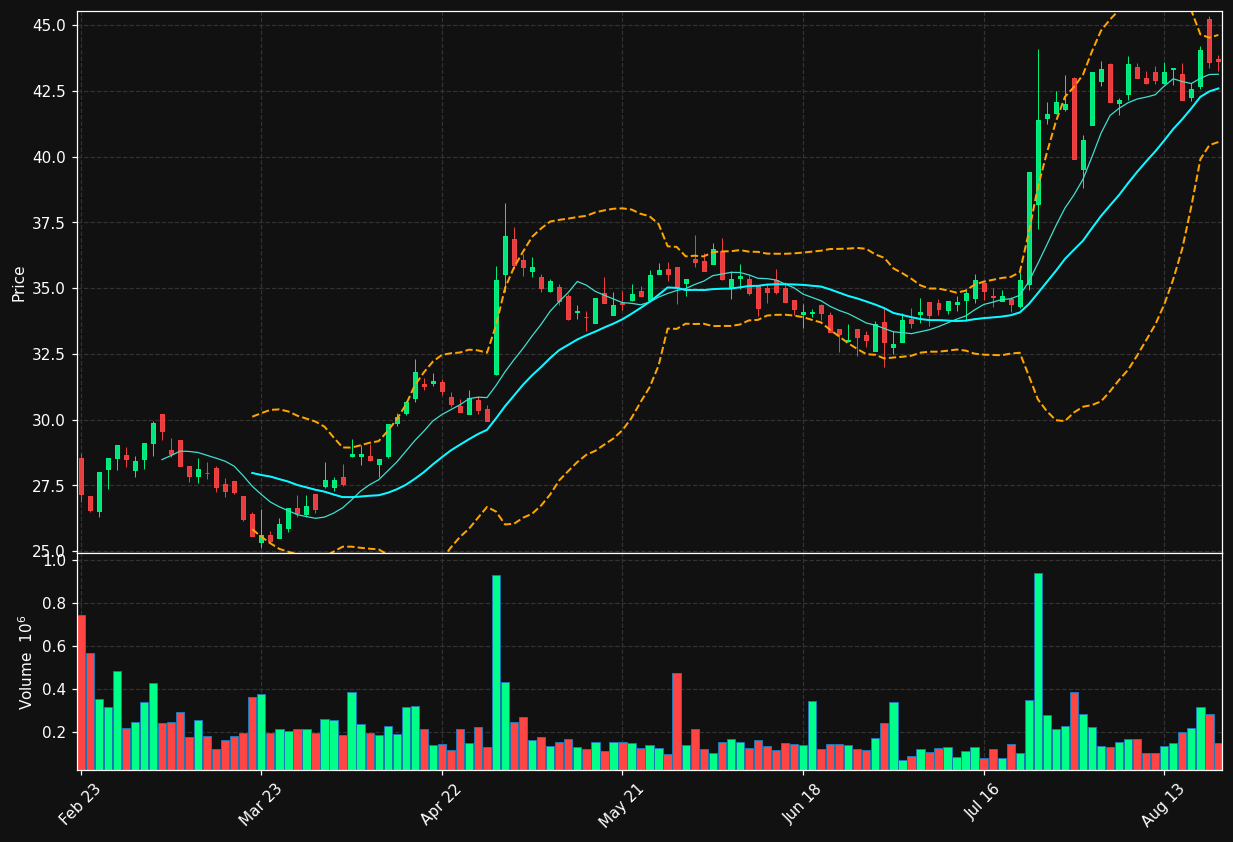The image size is (1233, 842).
Task: Select the 30.0 price tick label
Action: [49, 420]
